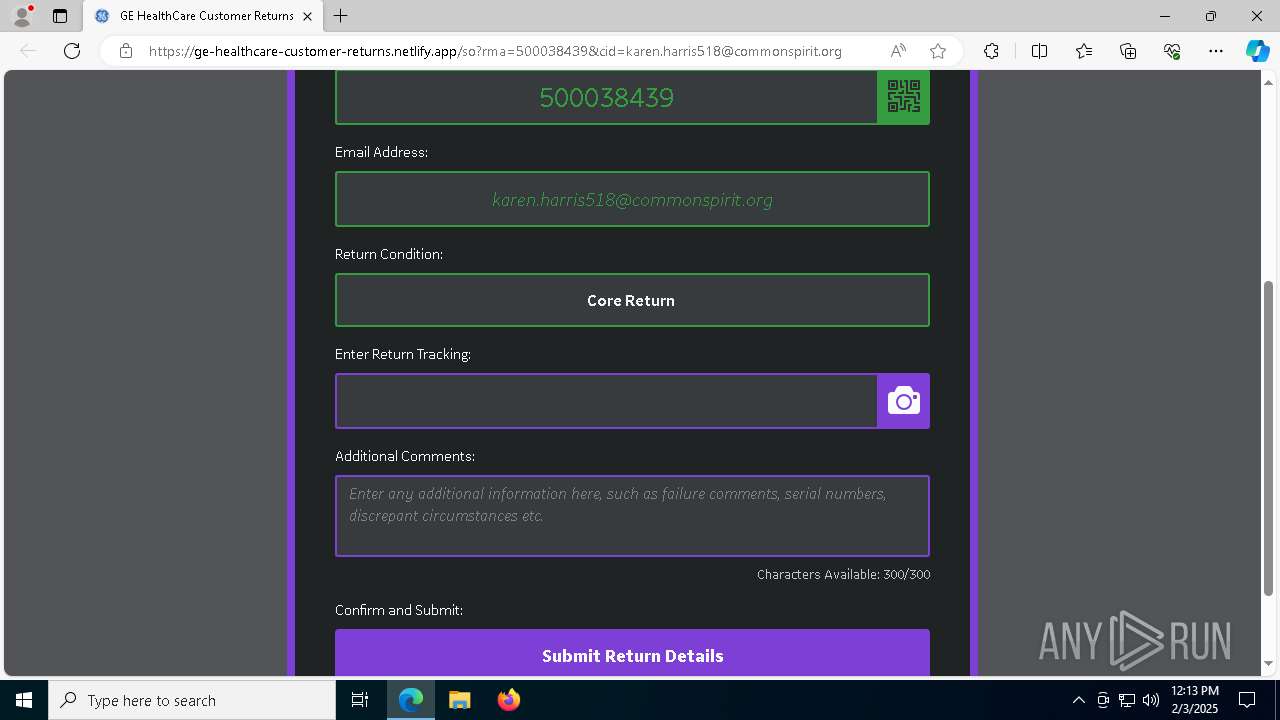Viewport: 1280px width, 720px height.
Task: Restore down the browser window
Action: pos(1211,16)
